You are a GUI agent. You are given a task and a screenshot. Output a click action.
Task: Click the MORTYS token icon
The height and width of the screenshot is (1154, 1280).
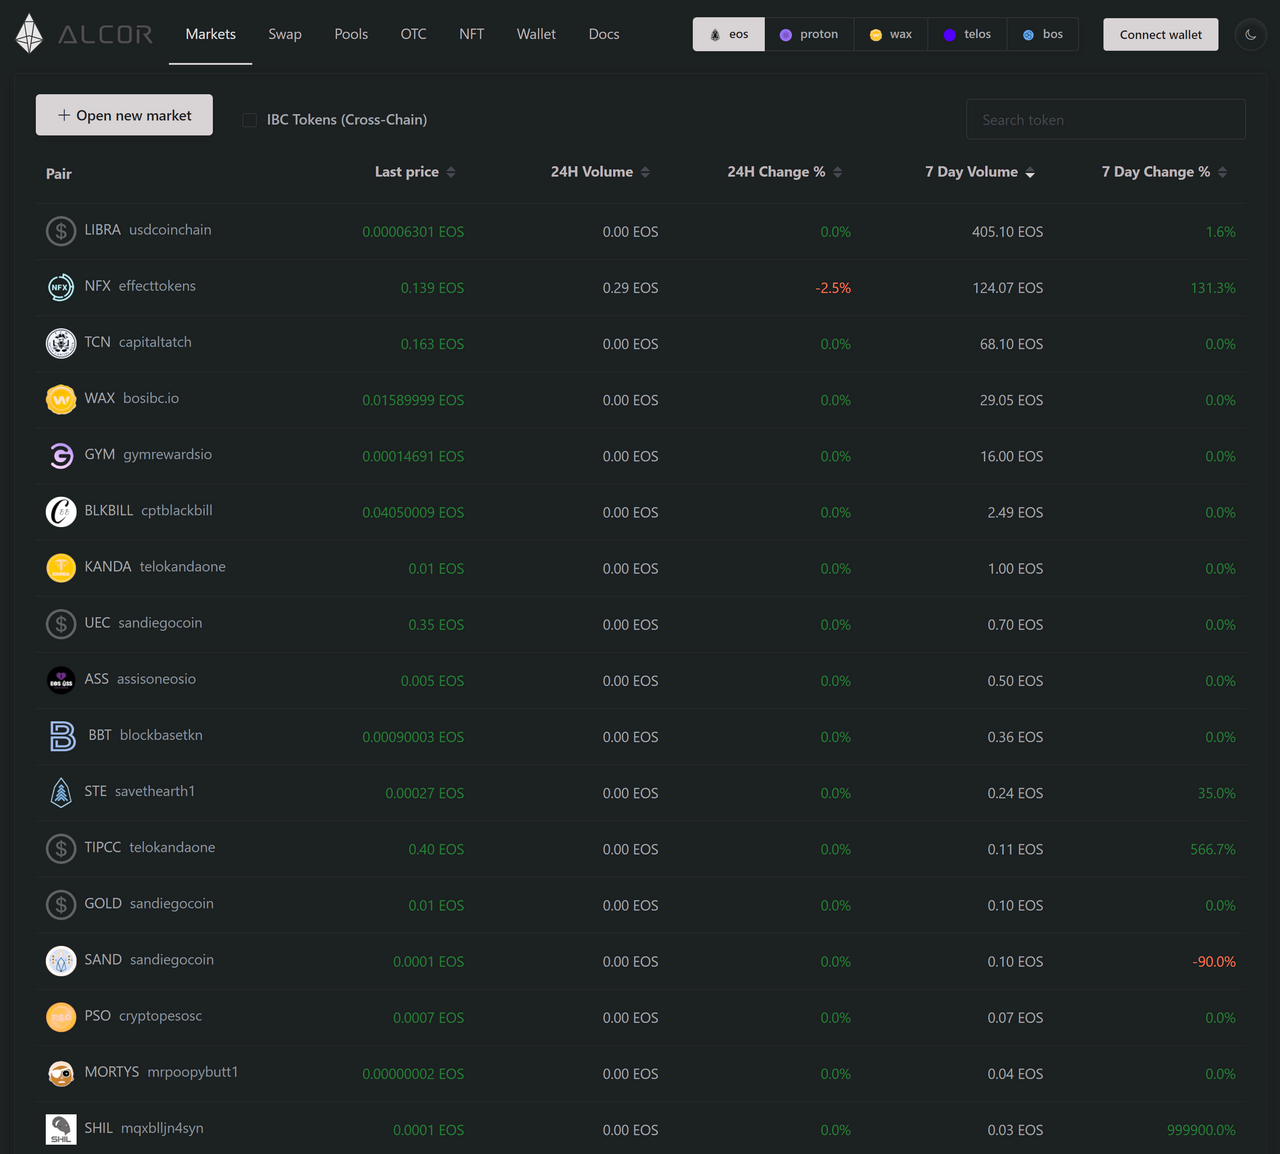pyautogui.click(x=61, y=1073)
